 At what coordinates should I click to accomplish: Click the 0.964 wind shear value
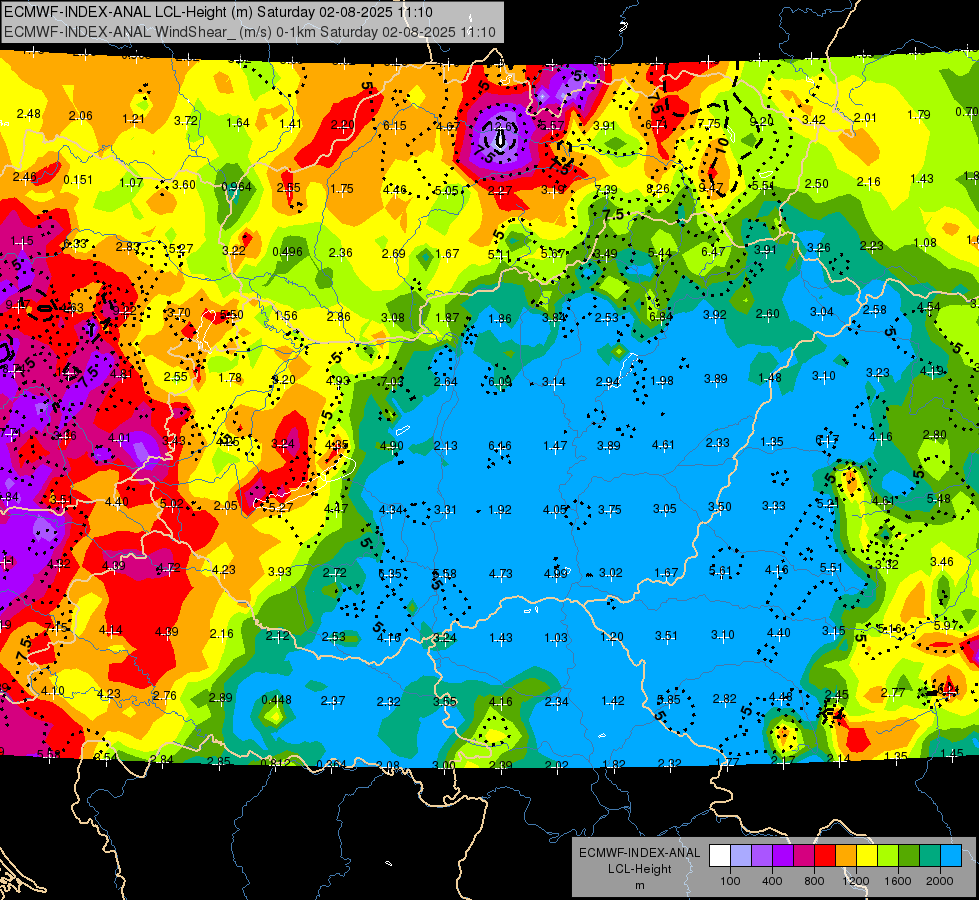237,187
